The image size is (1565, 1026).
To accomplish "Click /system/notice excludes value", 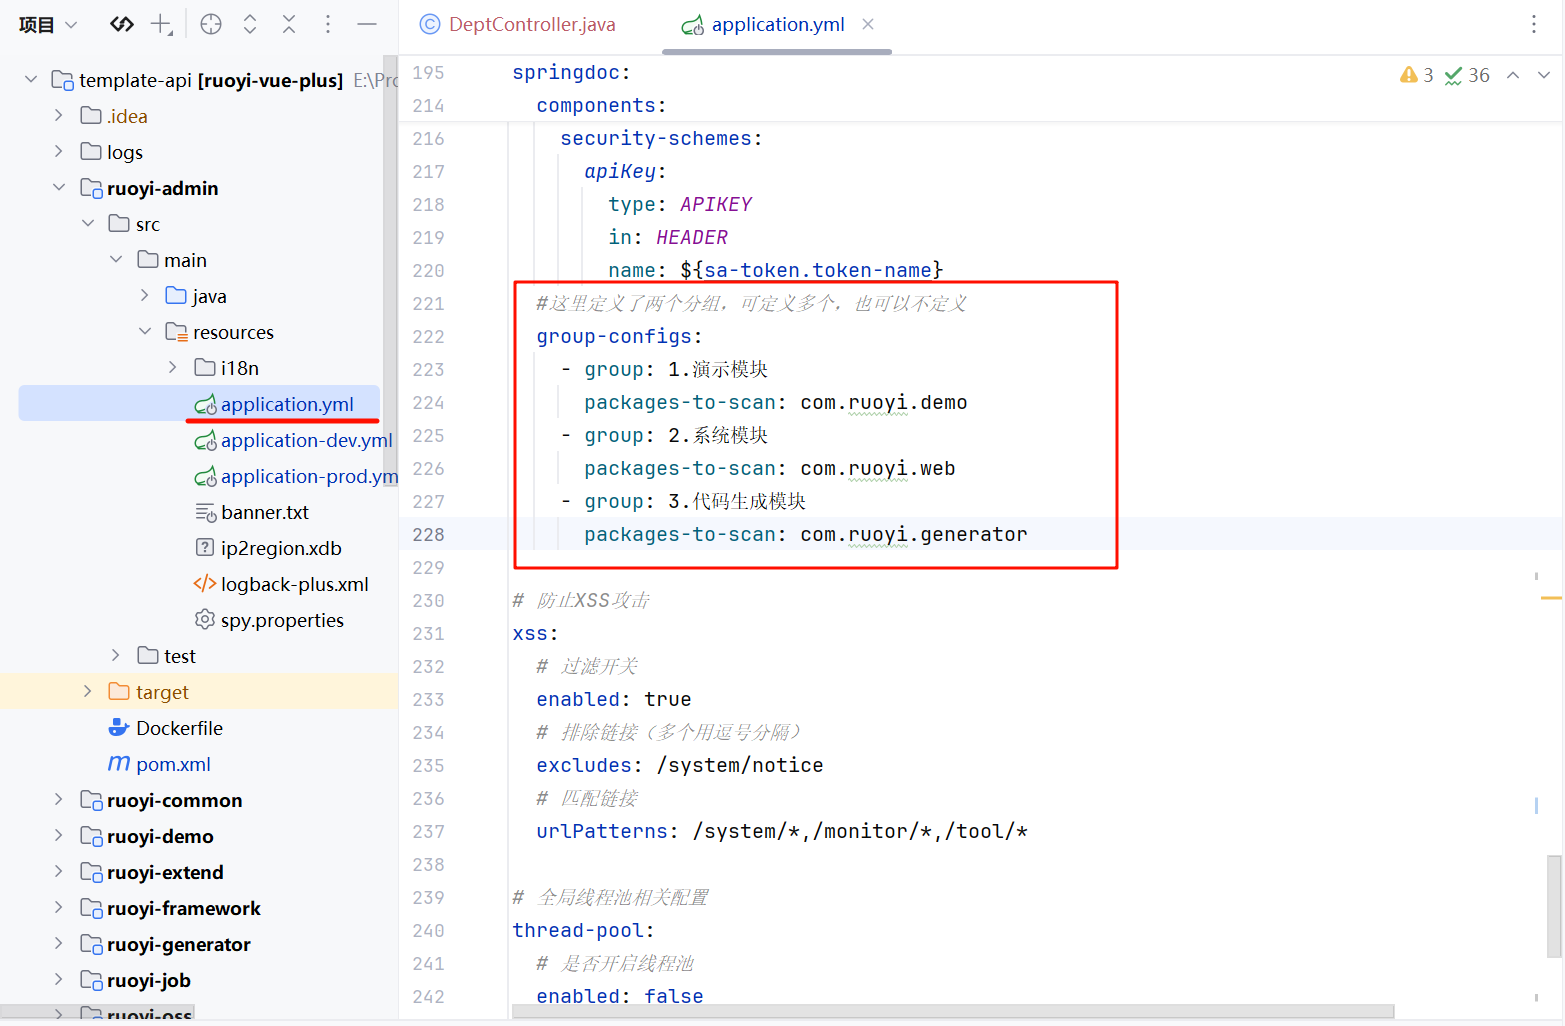I will click(x=740, y=765).
